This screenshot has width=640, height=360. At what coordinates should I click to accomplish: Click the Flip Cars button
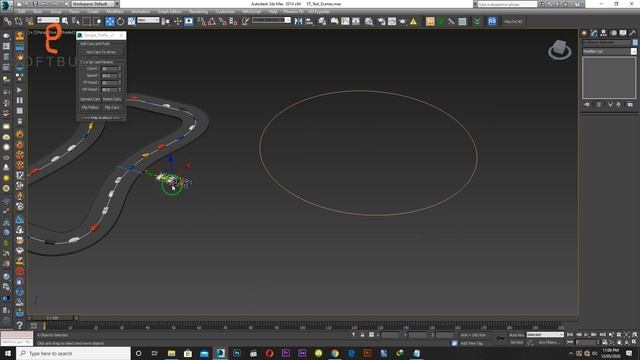[x=112, y=107]
